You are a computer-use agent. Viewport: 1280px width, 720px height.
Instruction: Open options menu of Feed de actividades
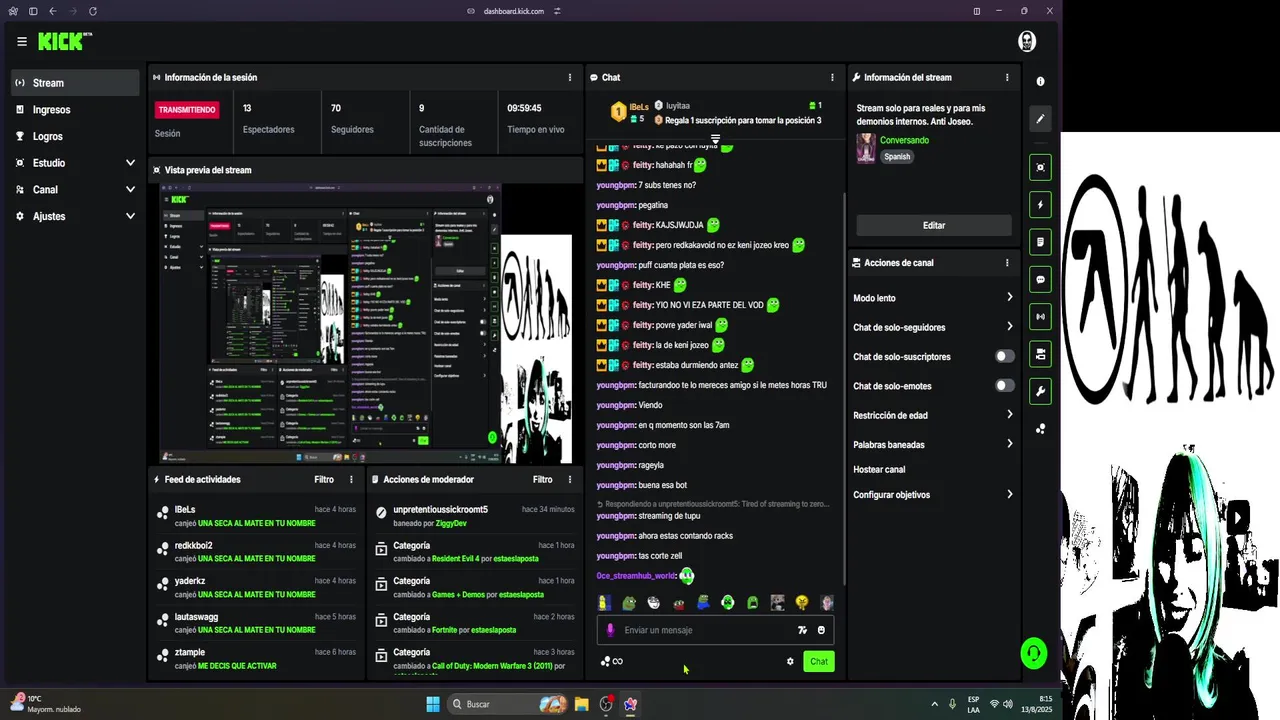coord(351,479)
